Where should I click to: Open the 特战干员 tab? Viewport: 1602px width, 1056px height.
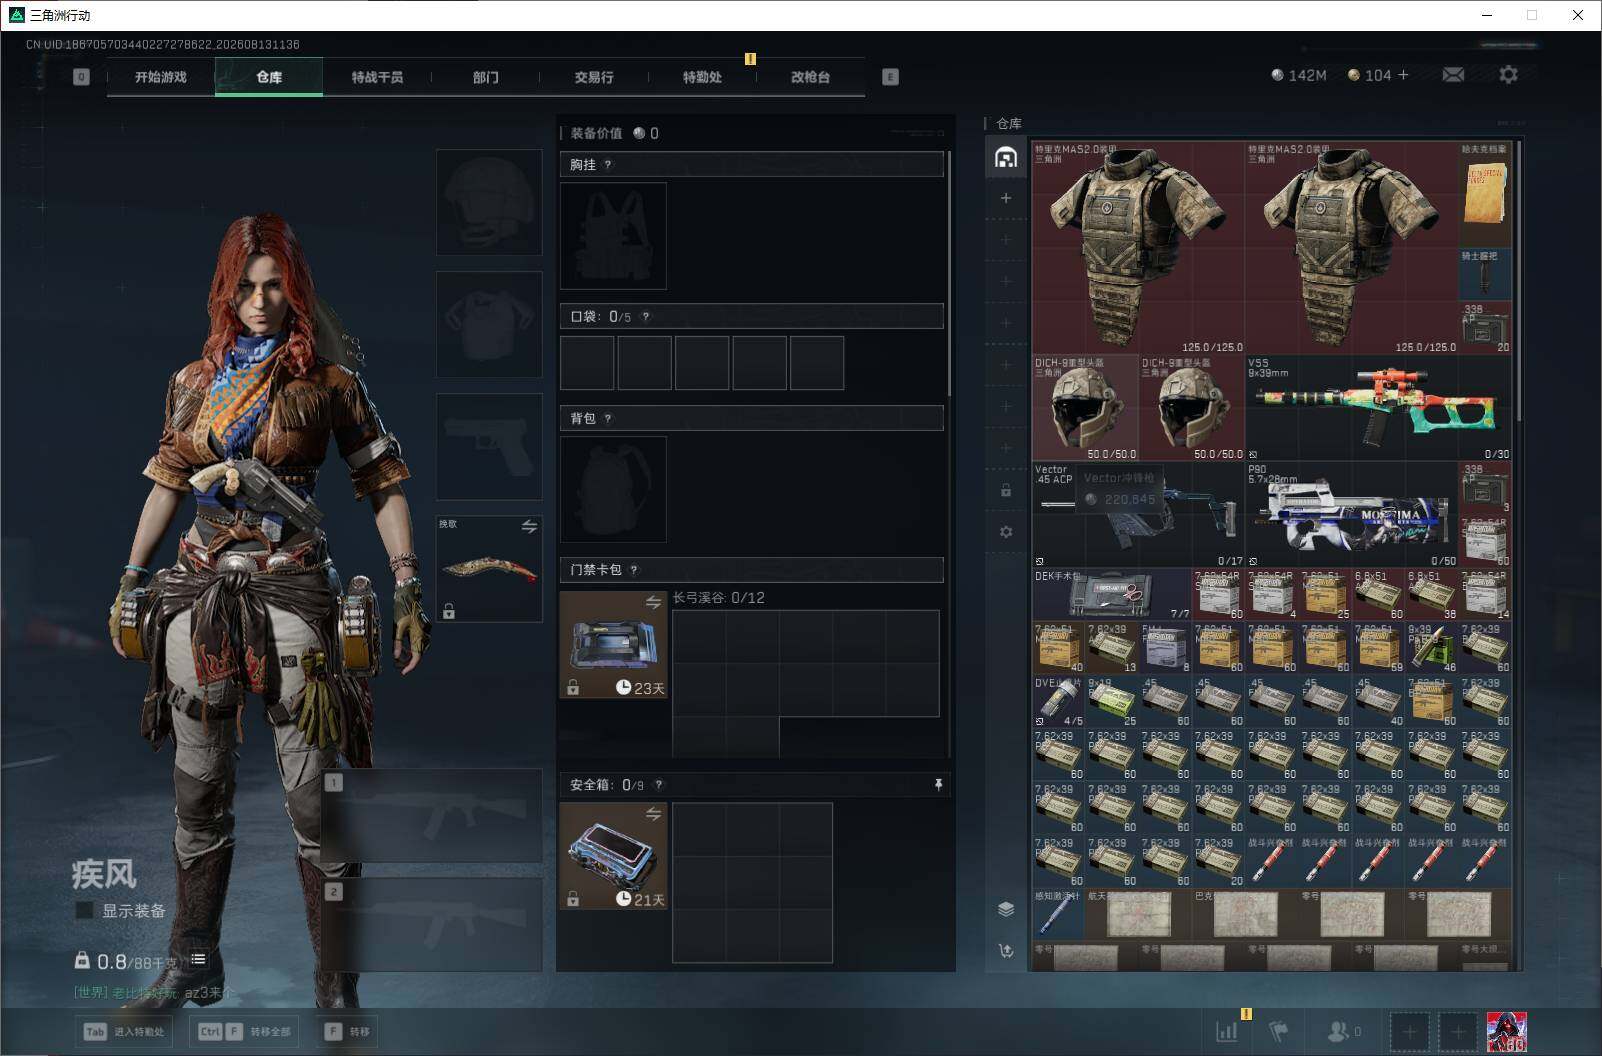point(377,77)
